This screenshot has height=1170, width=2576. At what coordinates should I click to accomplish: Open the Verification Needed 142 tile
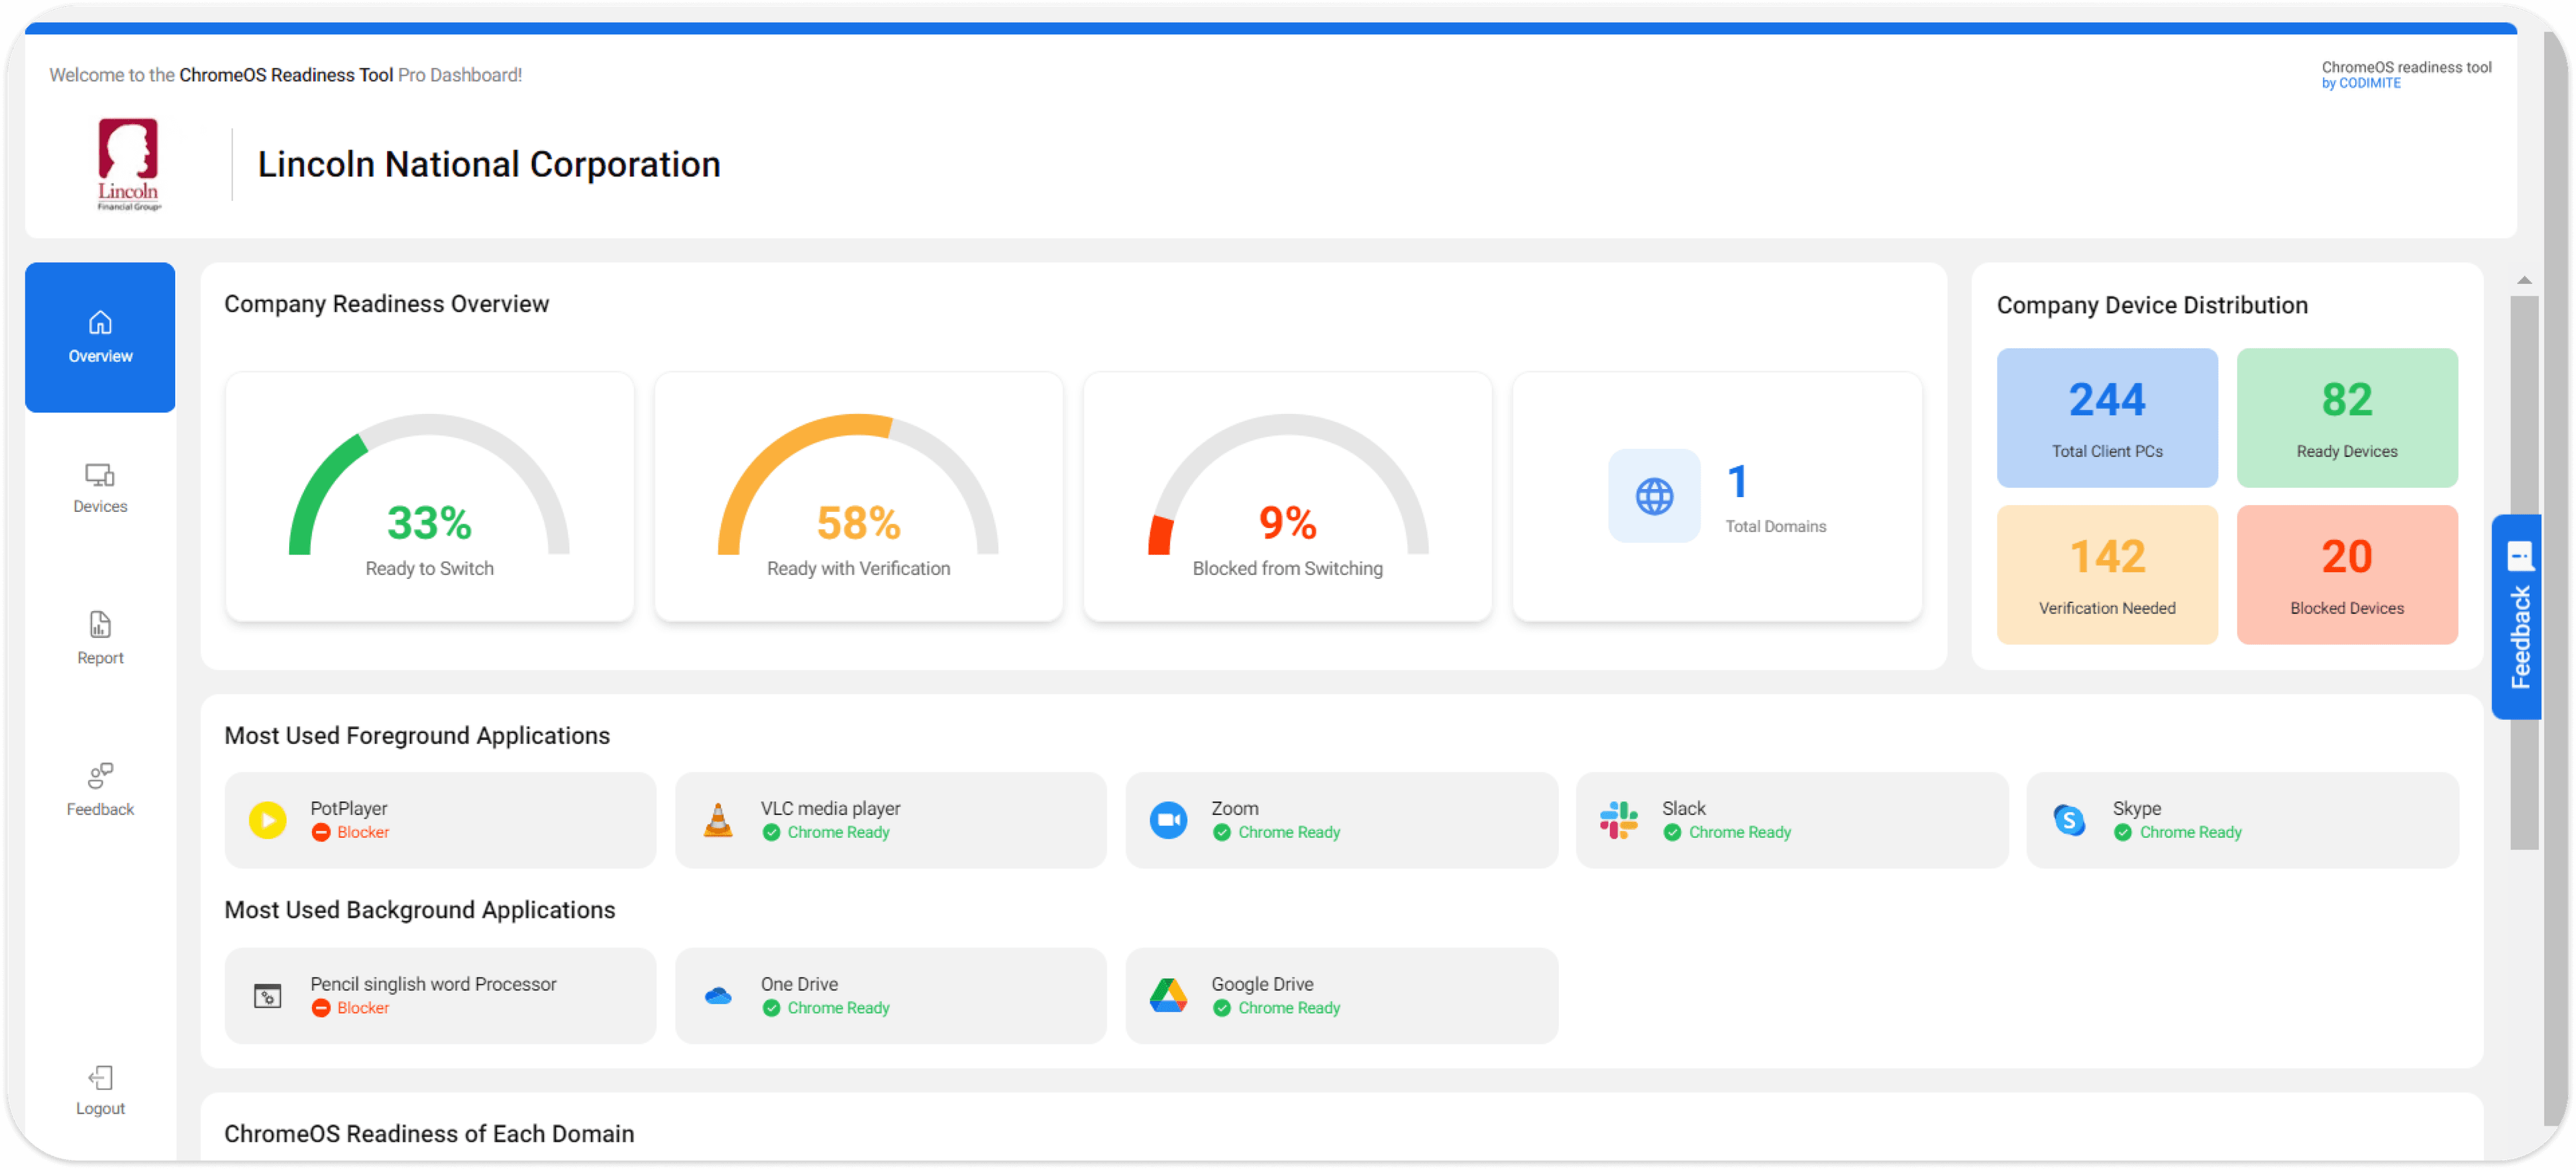tap(2107, 575)
